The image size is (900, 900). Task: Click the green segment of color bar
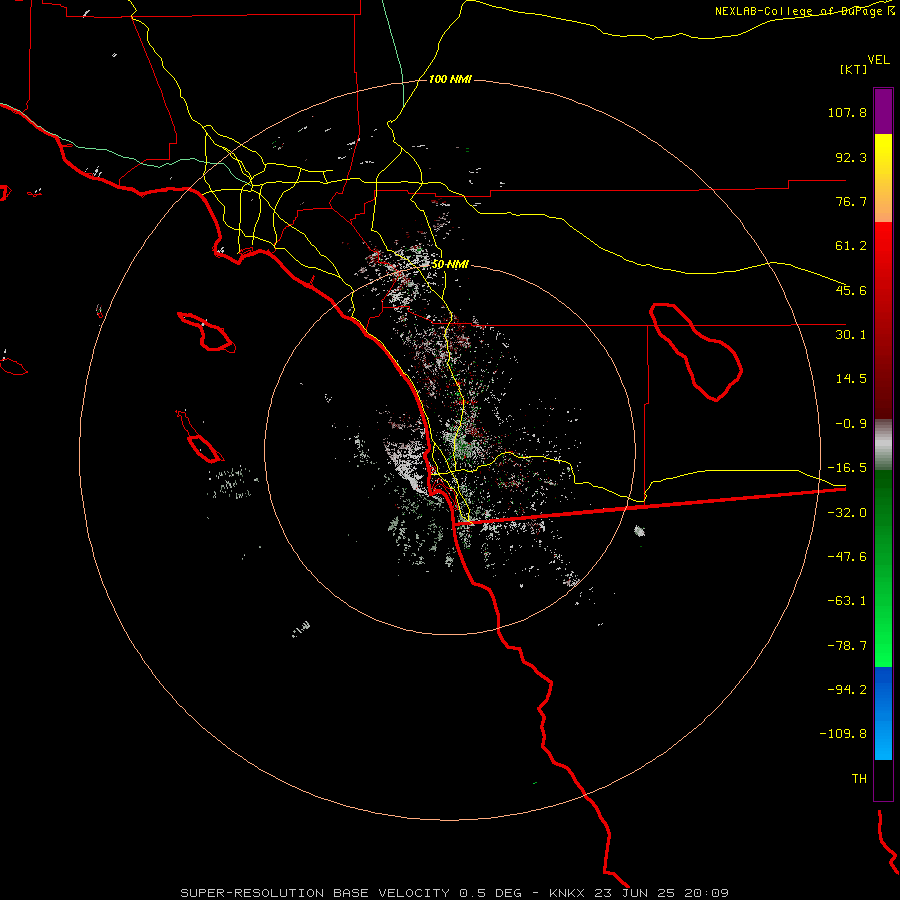click(883, 568)
